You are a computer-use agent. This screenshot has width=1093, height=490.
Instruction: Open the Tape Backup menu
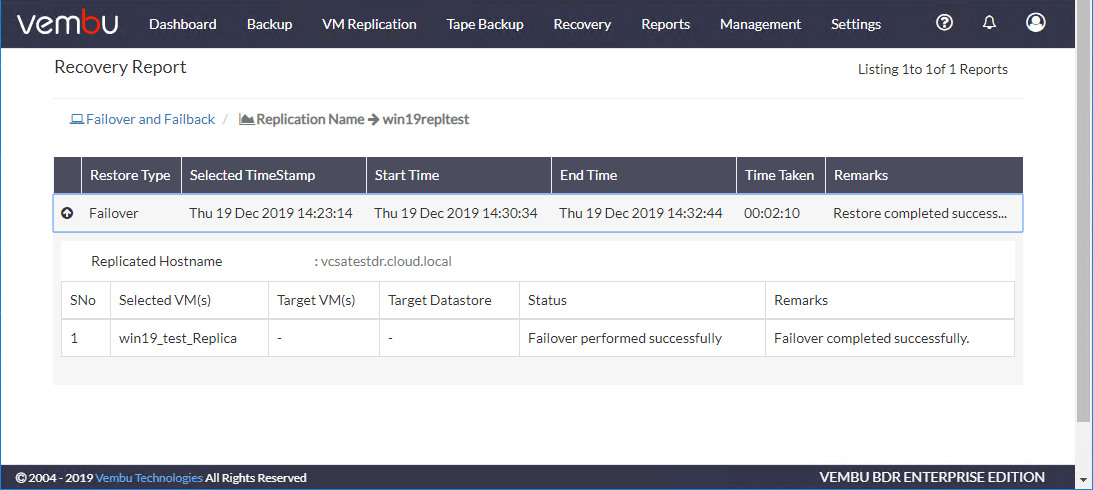click(x=485, y=24)
